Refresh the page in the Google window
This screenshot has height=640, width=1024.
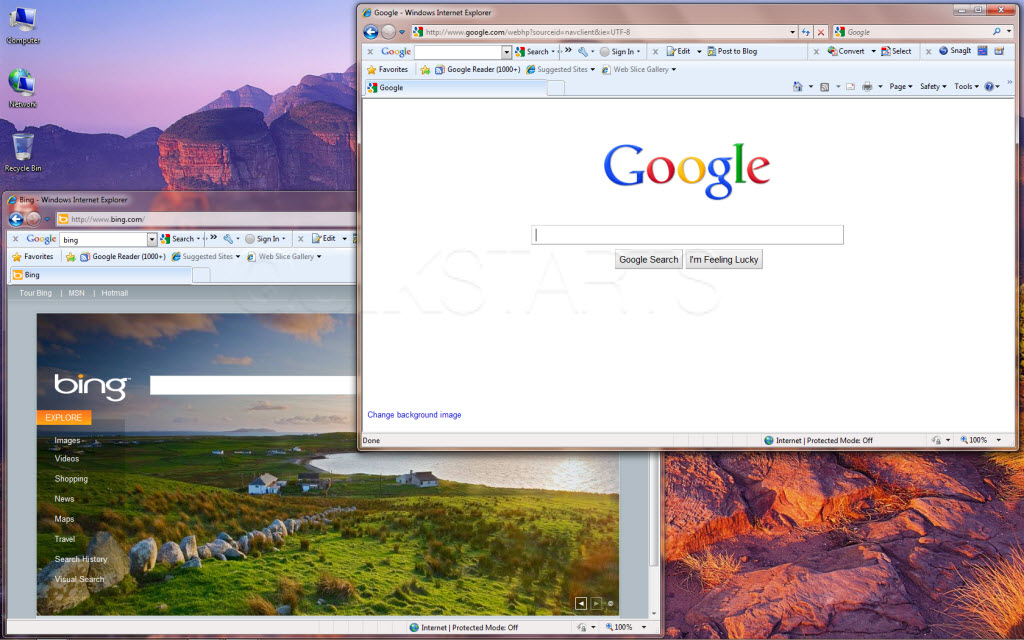[x=806, y=32]
